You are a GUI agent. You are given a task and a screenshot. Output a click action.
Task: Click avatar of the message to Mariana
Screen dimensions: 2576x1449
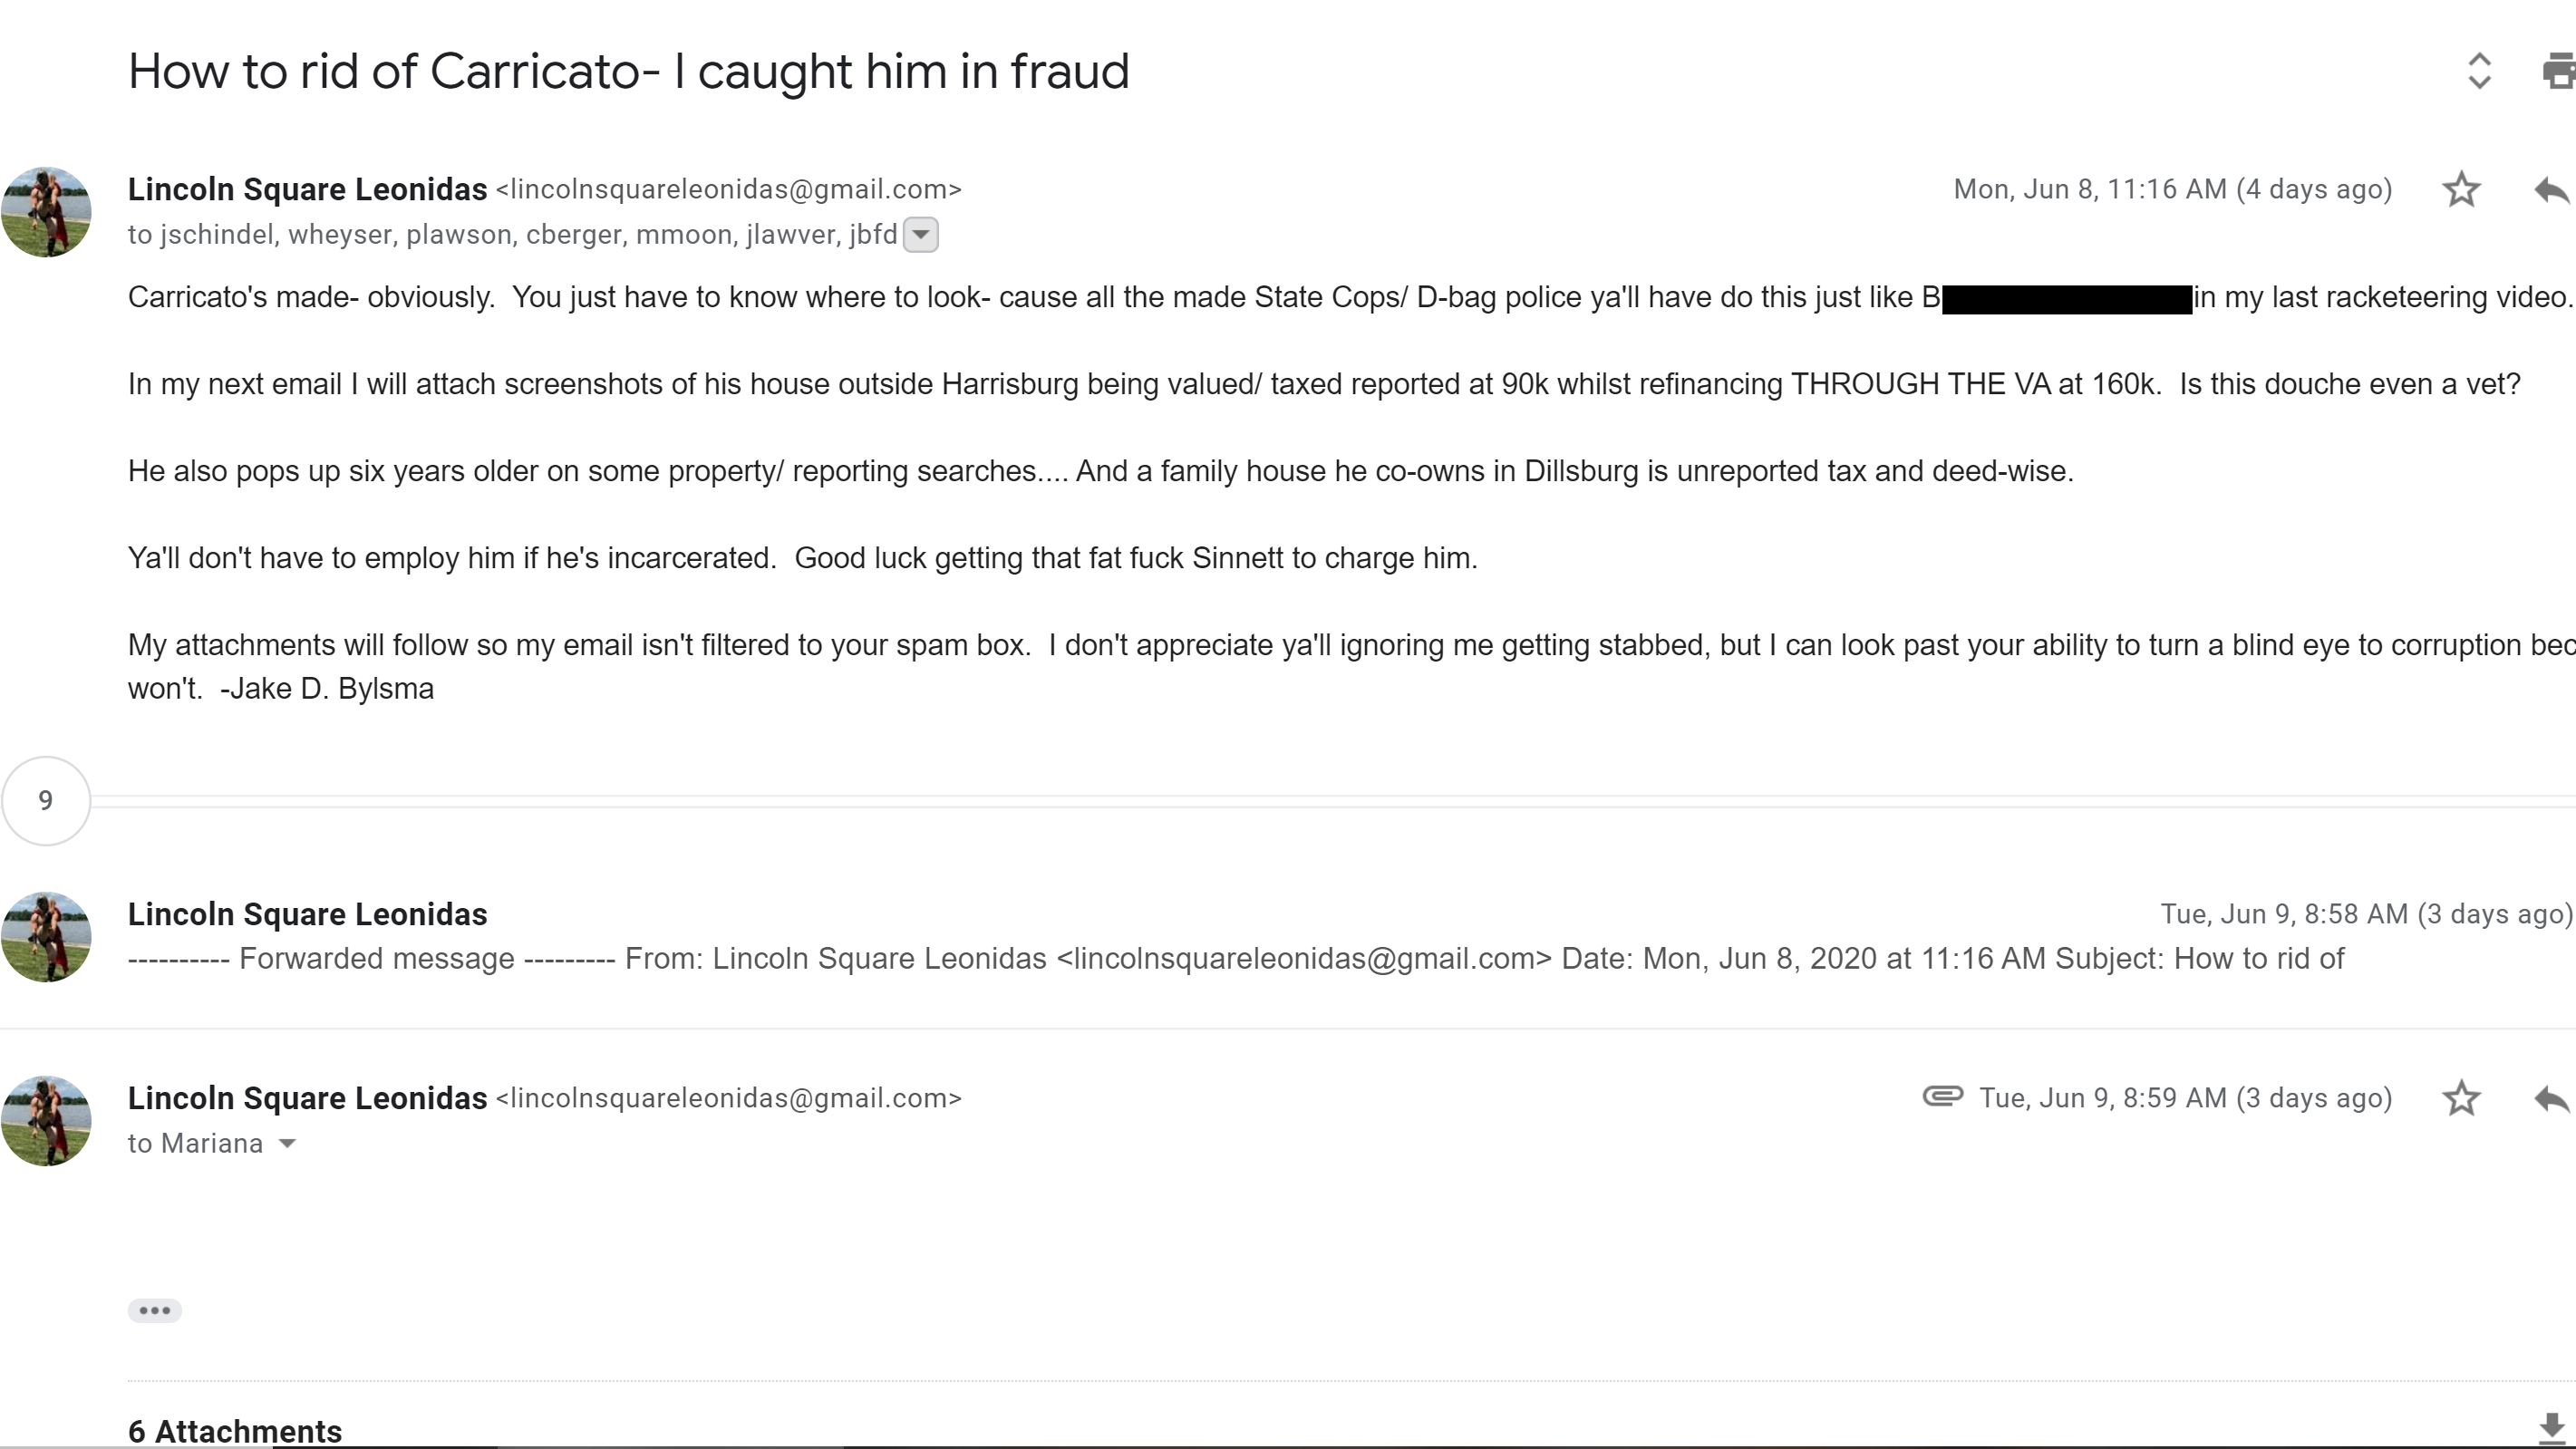click(x=46, y=1121)
